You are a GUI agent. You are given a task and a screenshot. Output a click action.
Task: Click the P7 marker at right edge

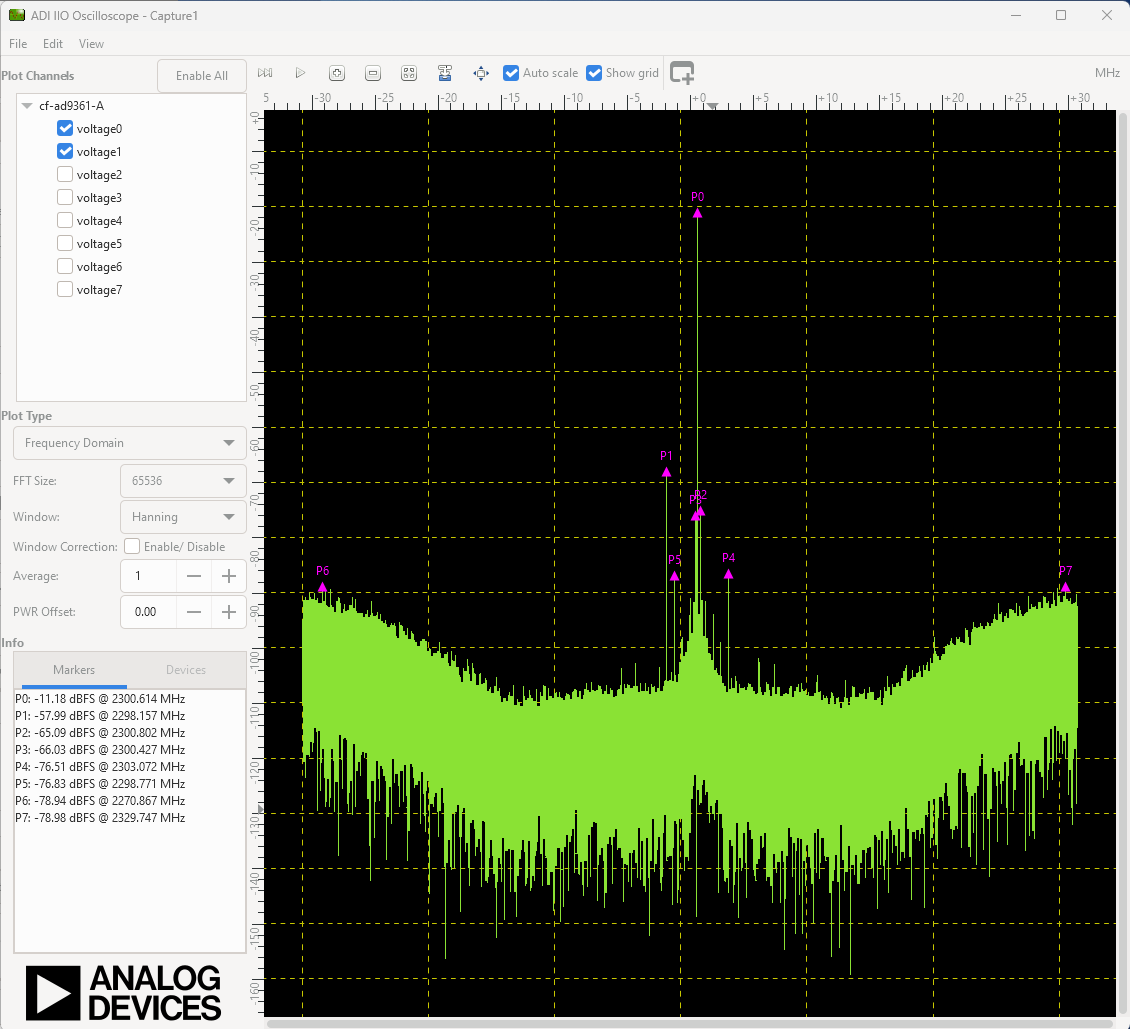coord(1065,587)
